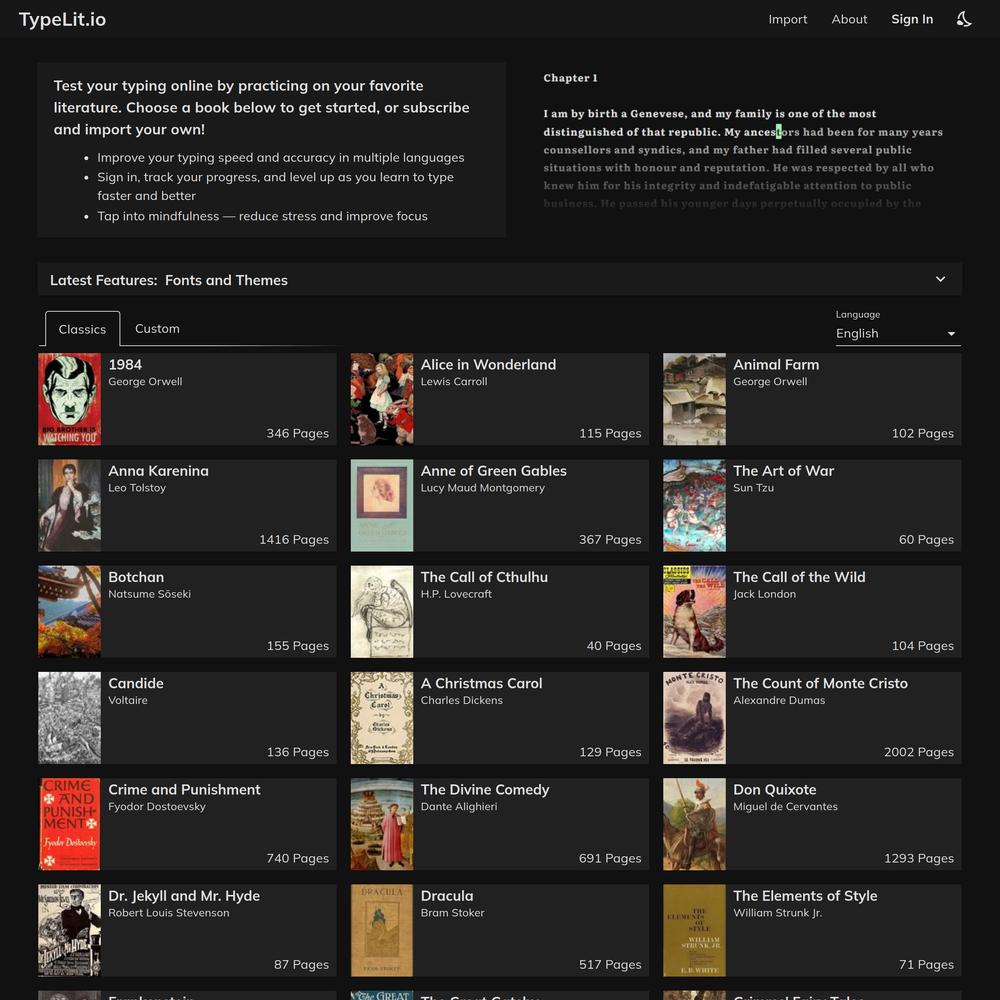This screenshot has height=1000, width=1000.
Task: Click the Anne of Green Gables title
Action: click(494, 471)
